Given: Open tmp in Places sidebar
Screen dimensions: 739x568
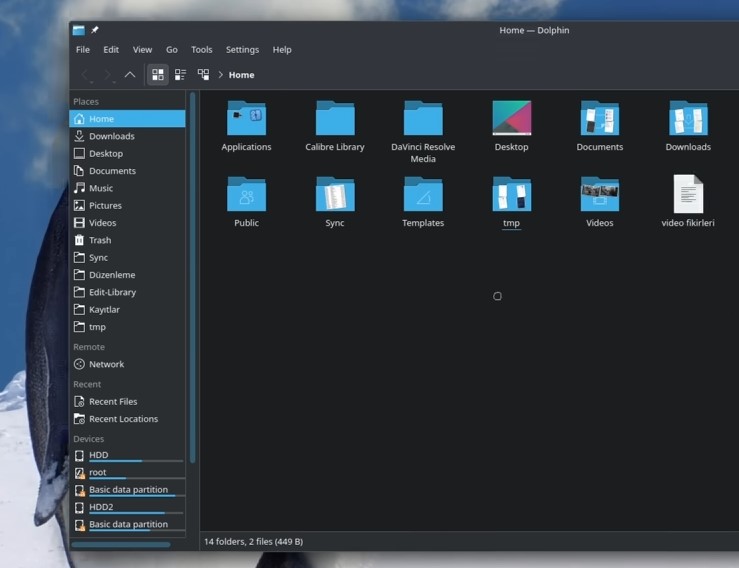Looking at the screenshot, I should [127, 327].
